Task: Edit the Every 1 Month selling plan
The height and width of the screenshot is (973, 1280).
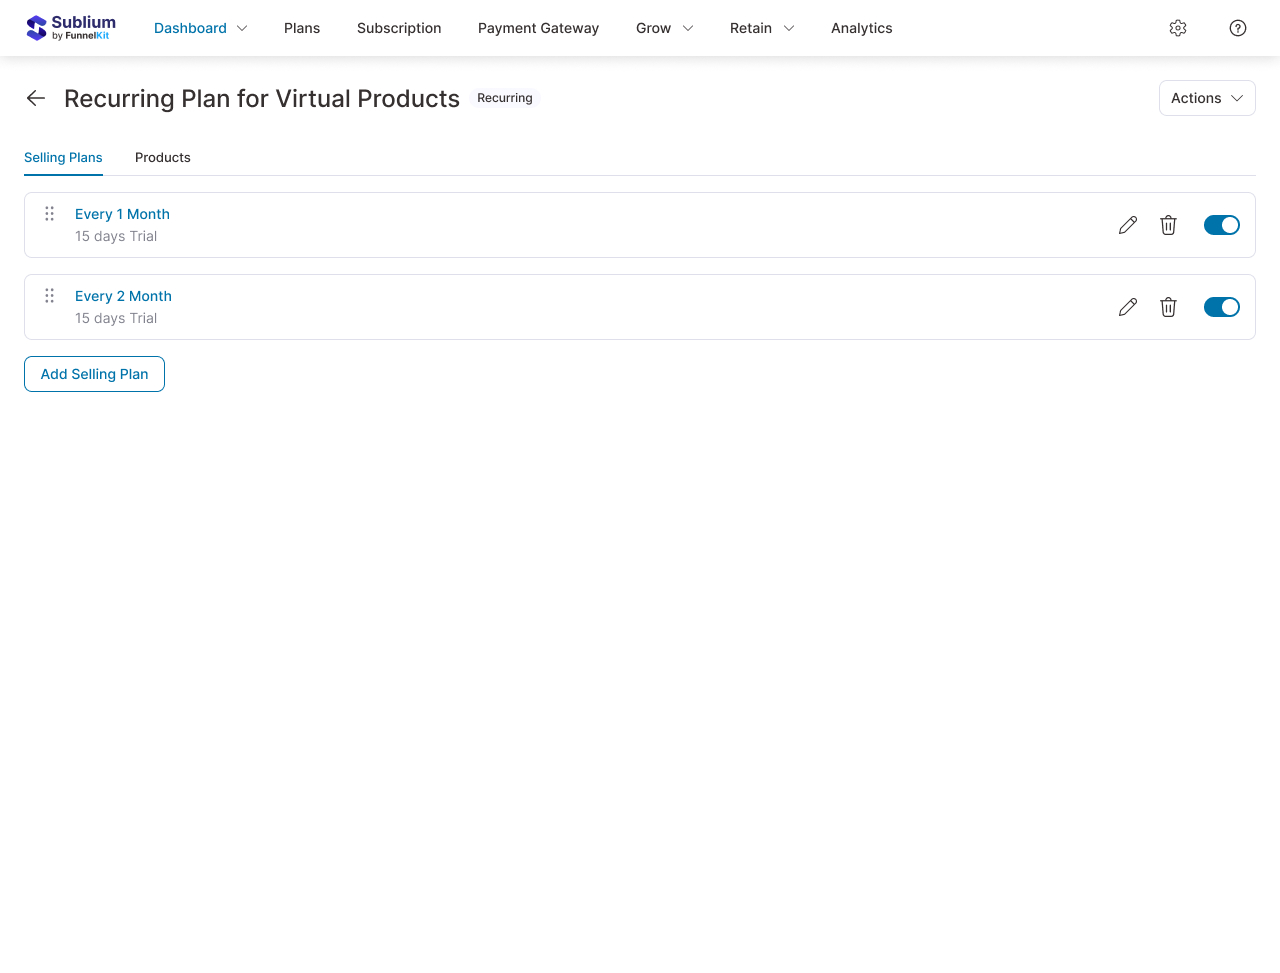Action: [x=1127, y=225]
